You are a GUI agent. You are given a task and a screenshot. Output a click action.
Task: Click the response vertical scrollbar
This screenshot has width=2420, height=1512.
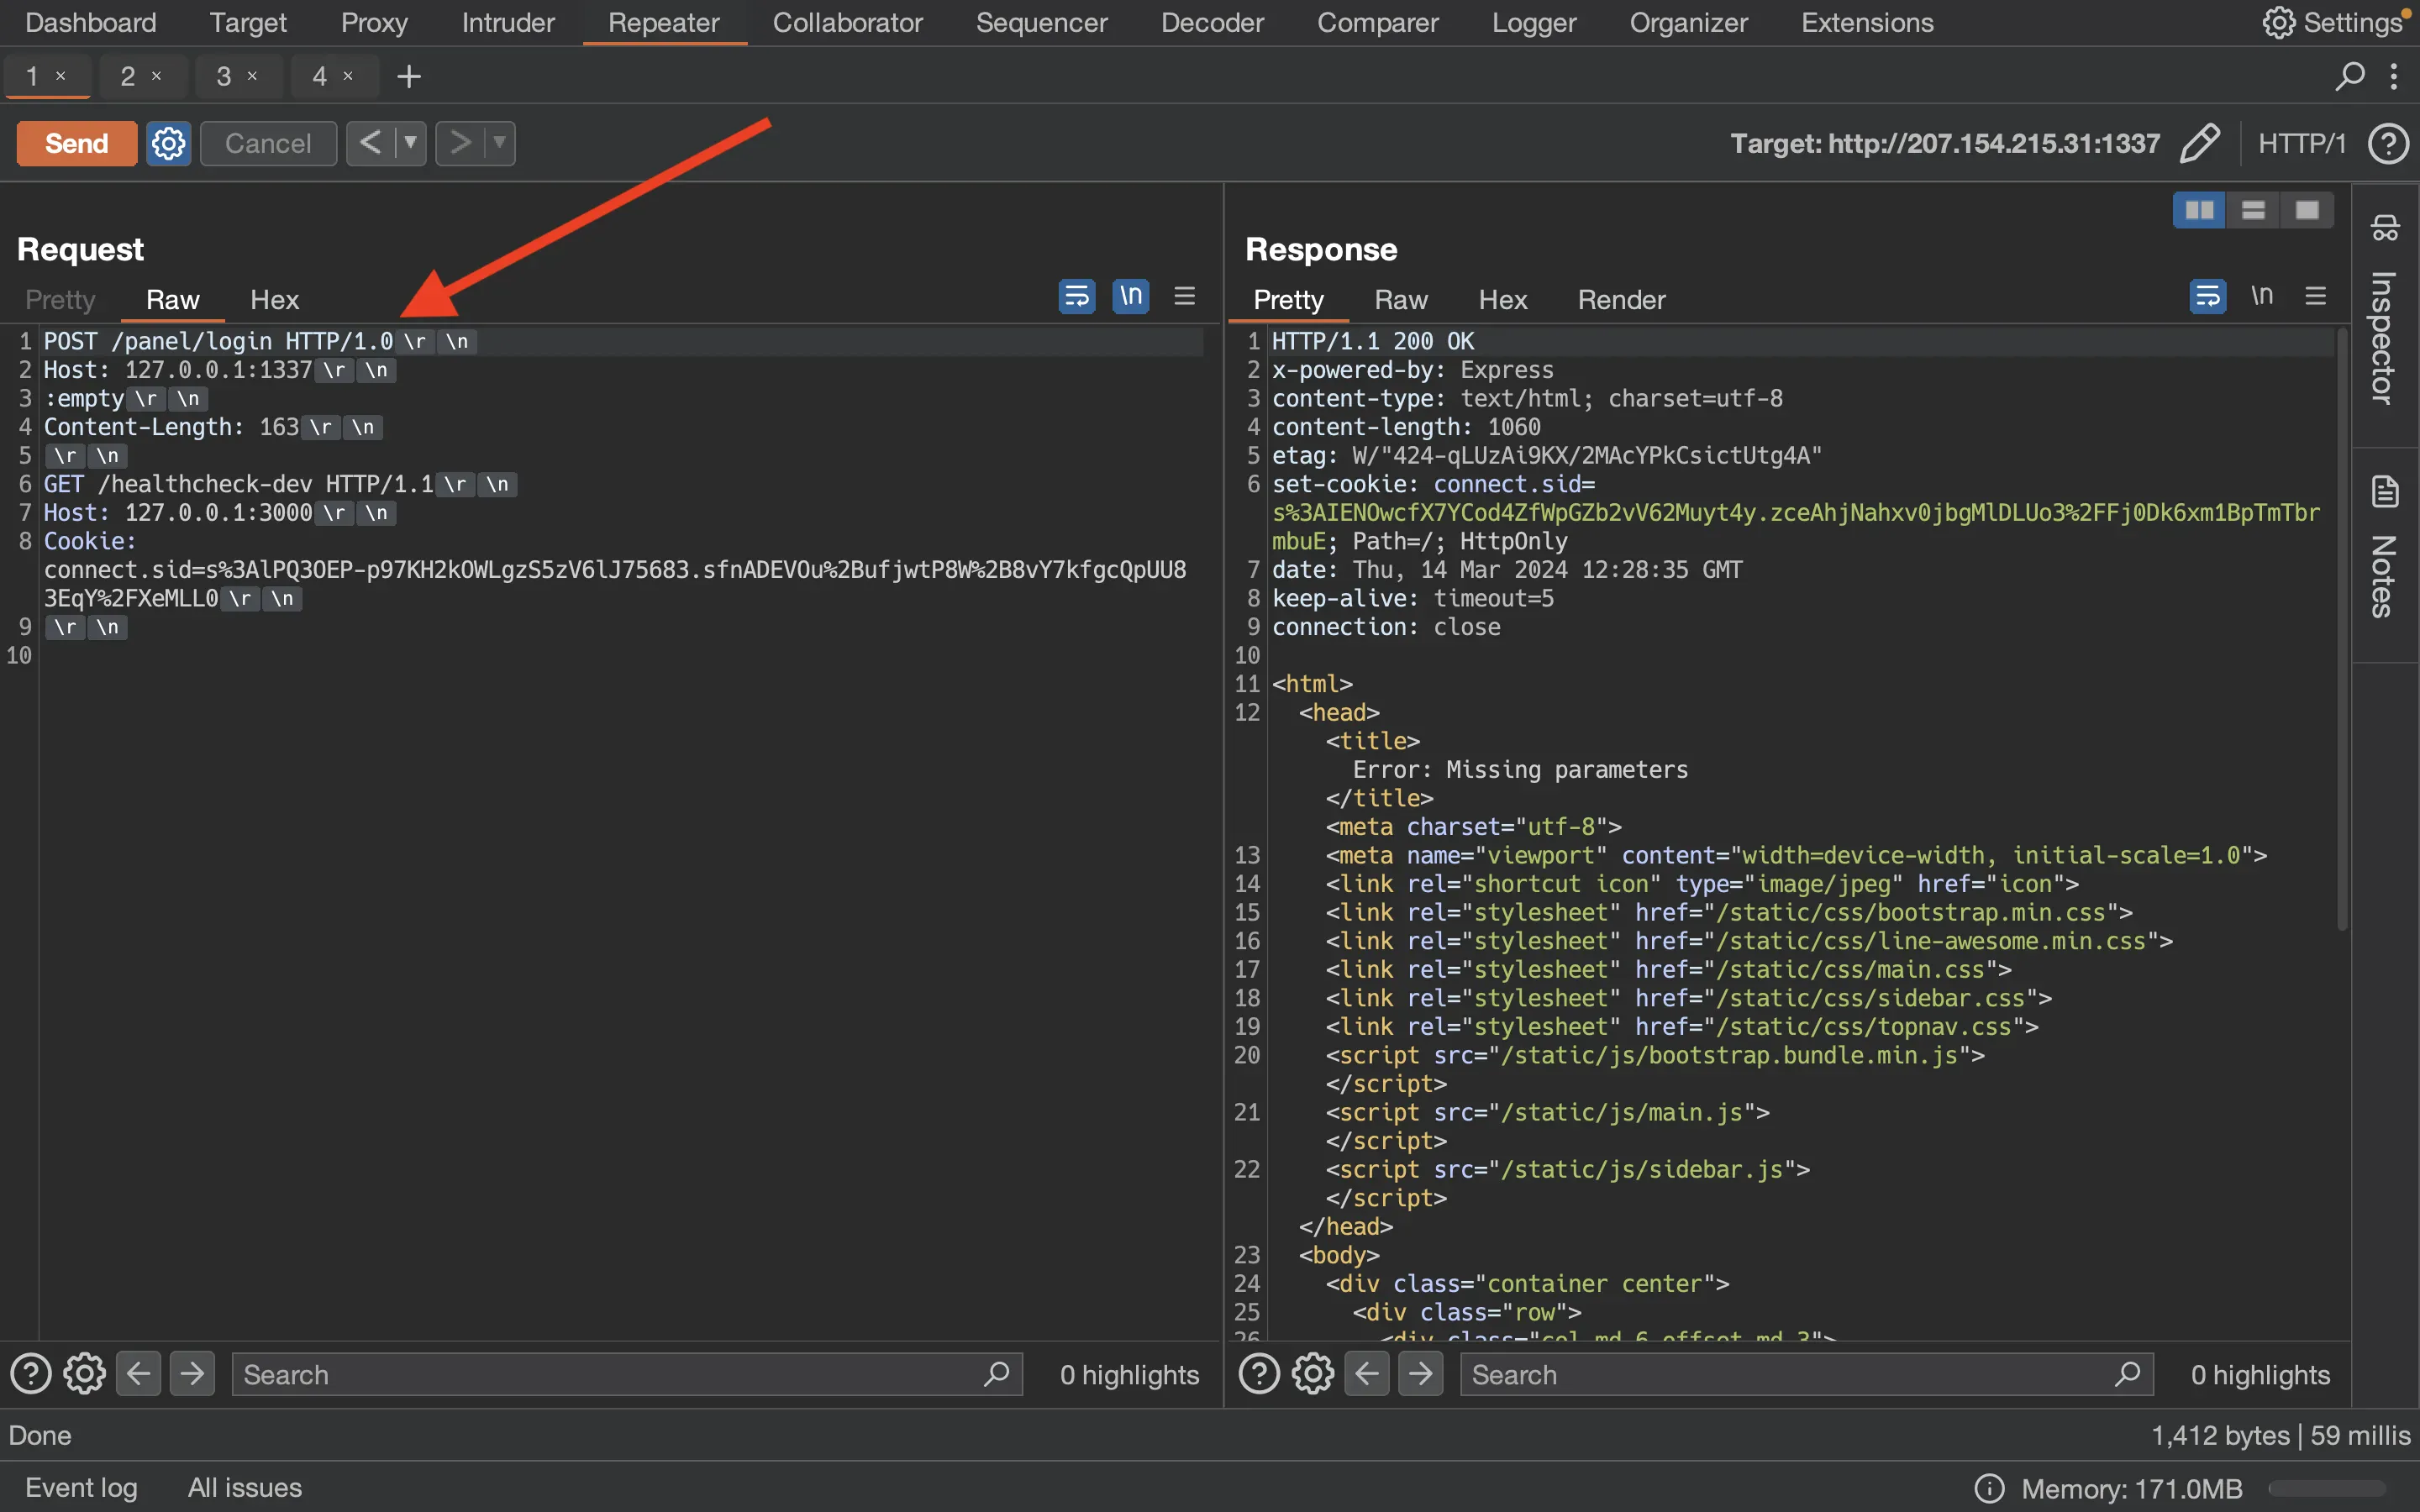[x=2341, y=630]
